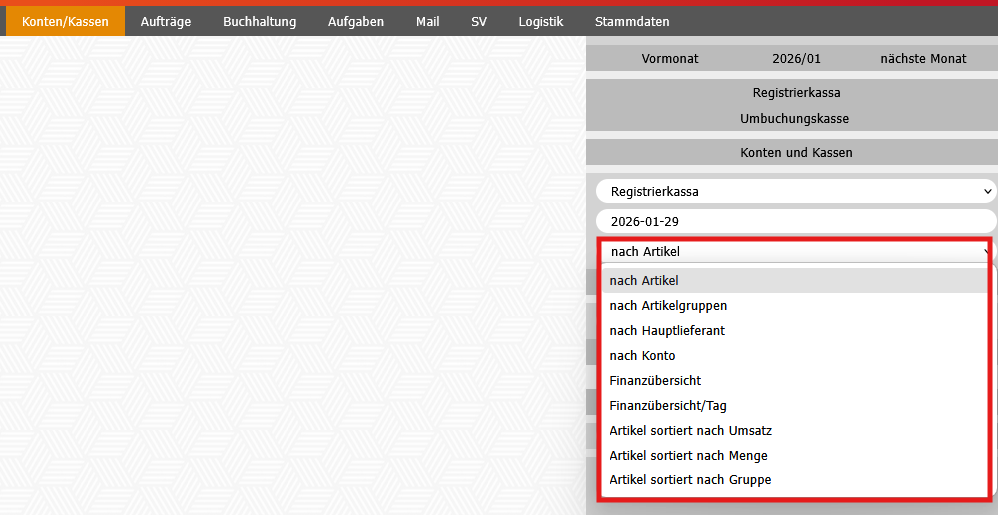998x515 pixels.
Task: Go to nächste Monat
Action: pyautogui.click(x=922, y=59)
